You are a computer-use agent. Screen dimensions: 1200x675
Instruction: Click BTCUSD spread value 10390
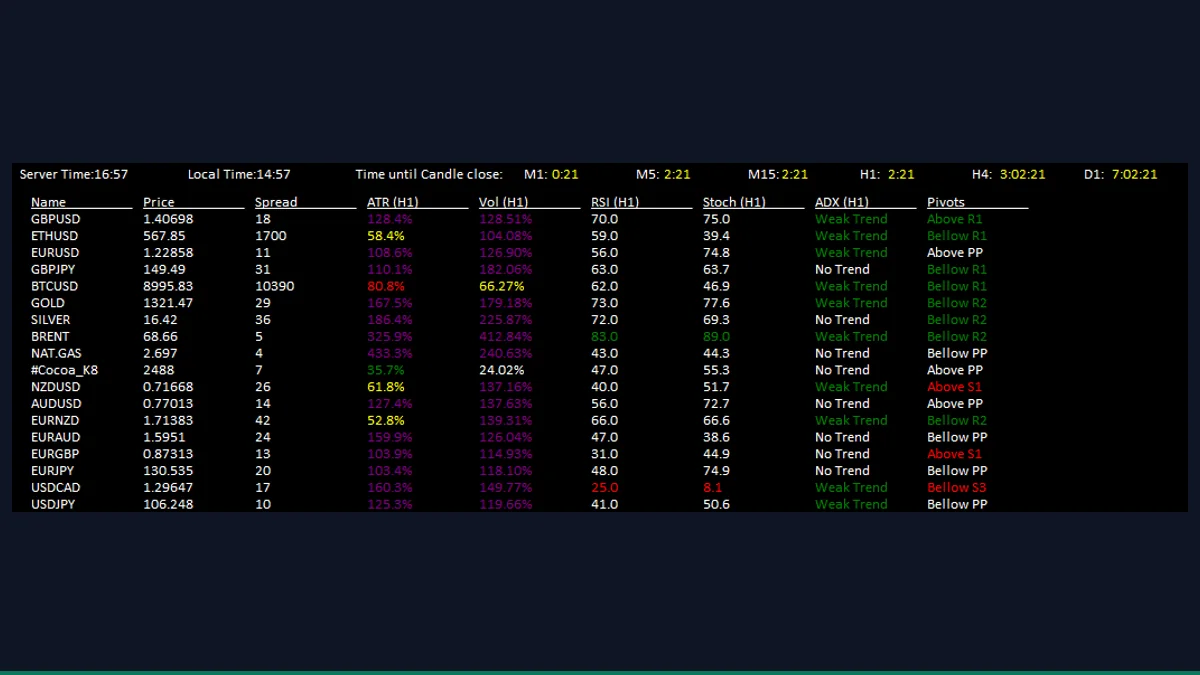(x=275, y=286)
